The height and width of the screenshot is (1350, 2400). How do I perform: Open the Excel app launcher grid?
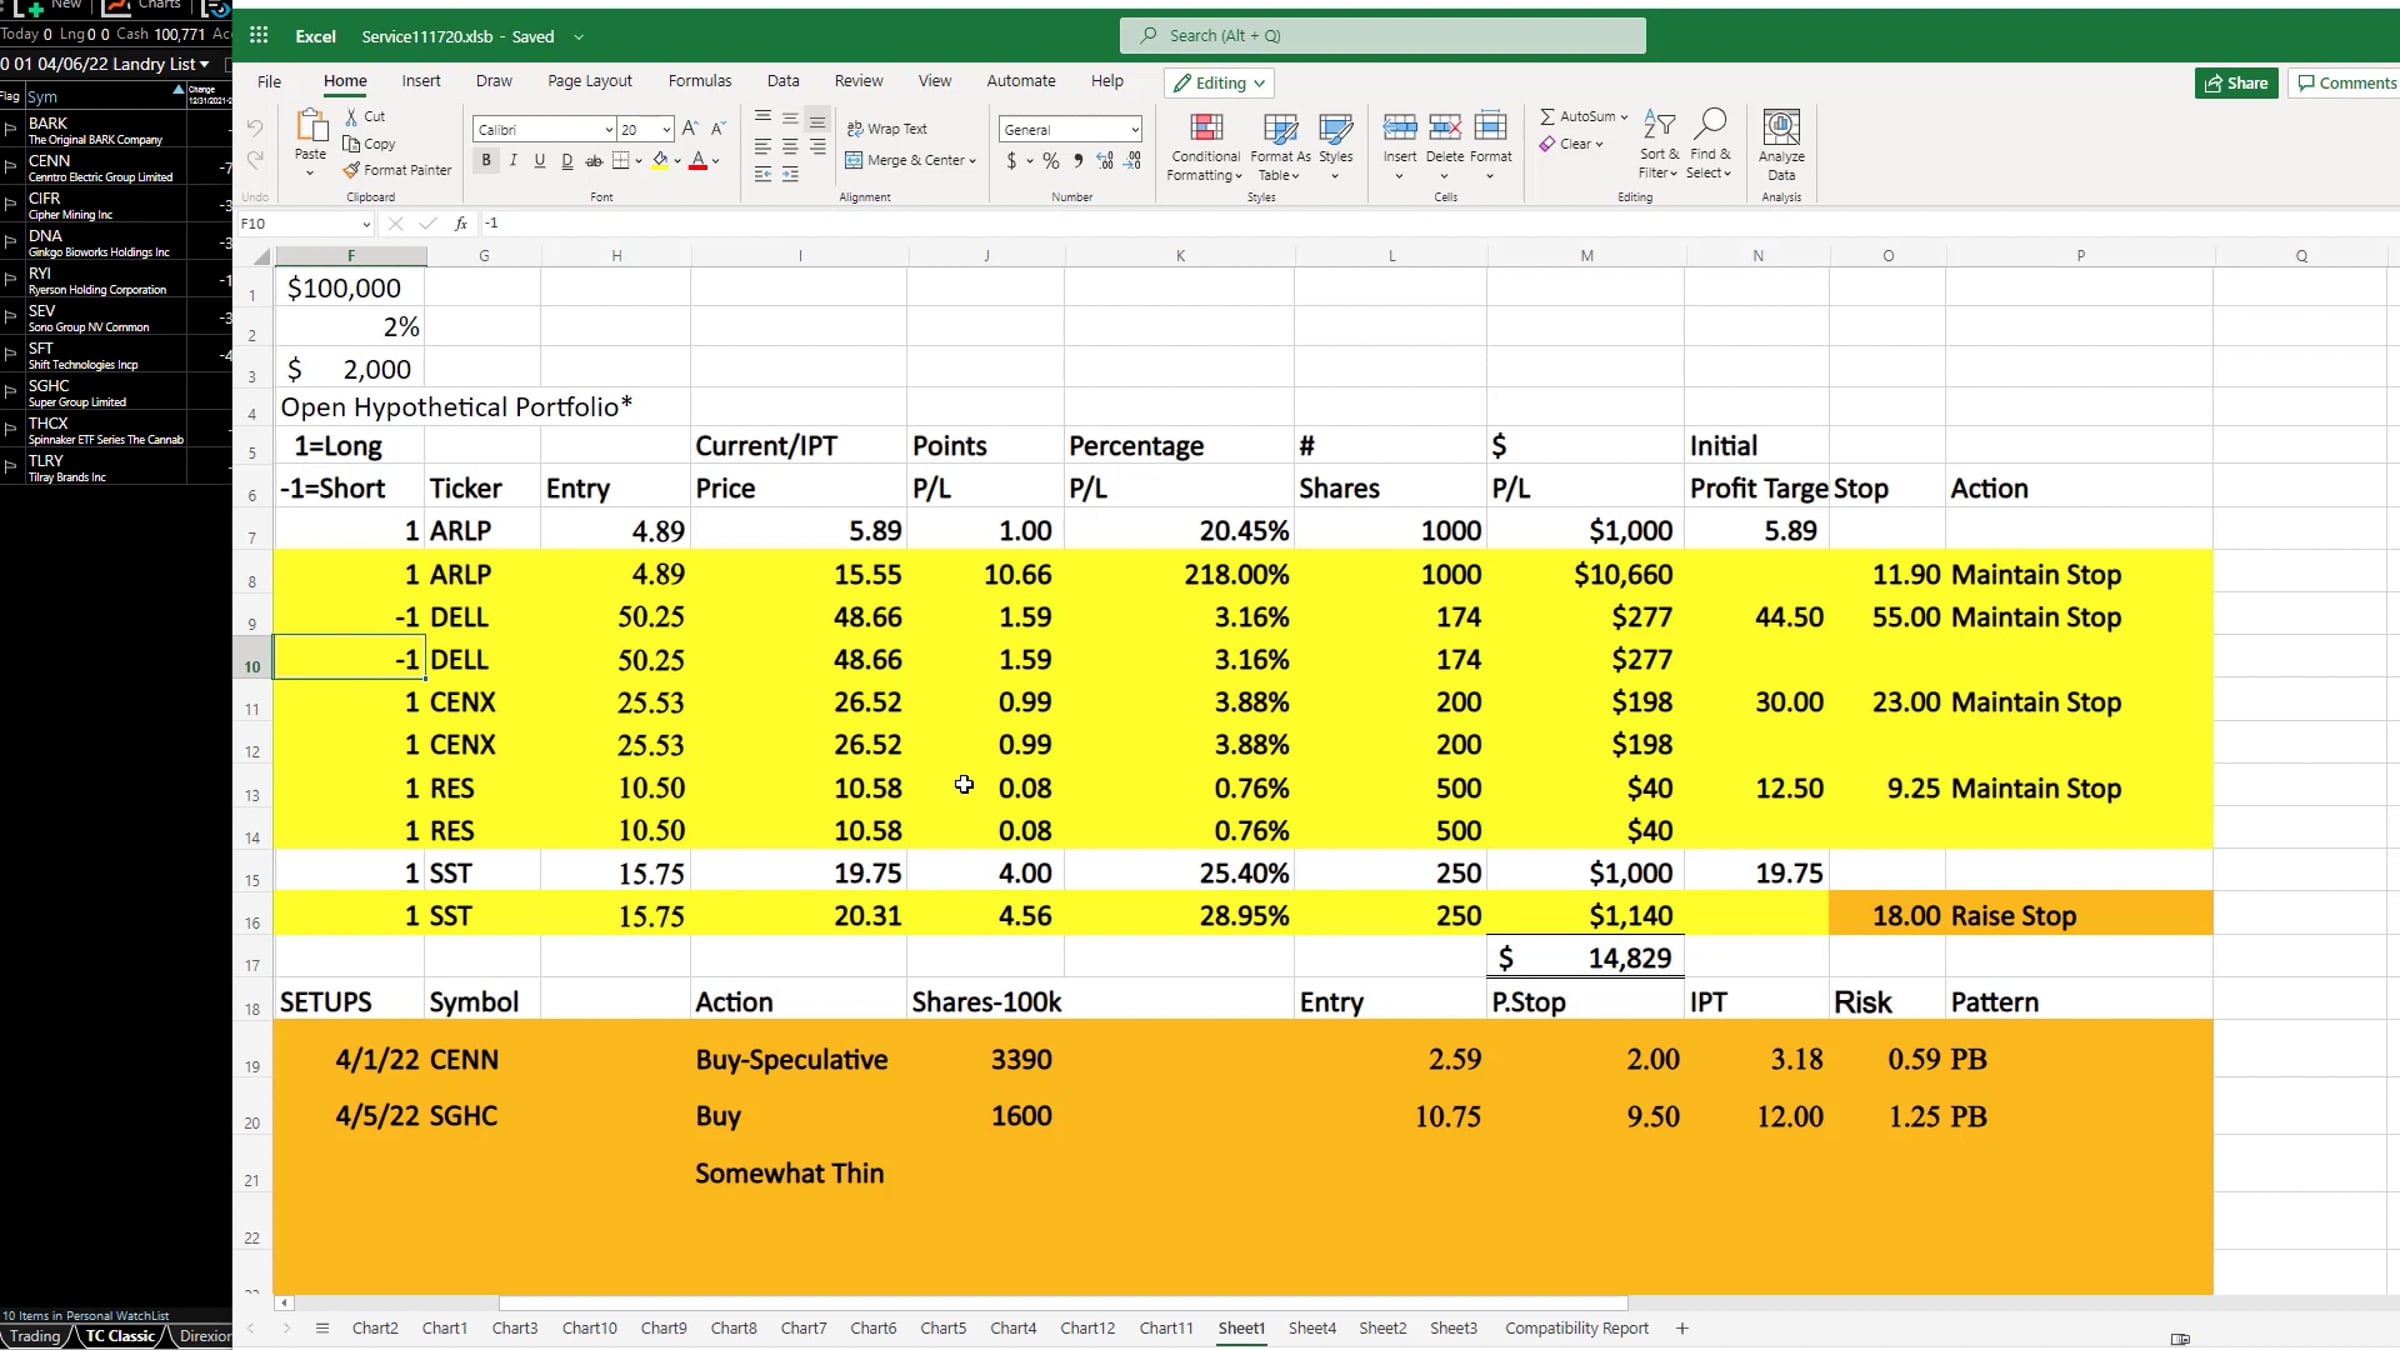tap(259, 36)
